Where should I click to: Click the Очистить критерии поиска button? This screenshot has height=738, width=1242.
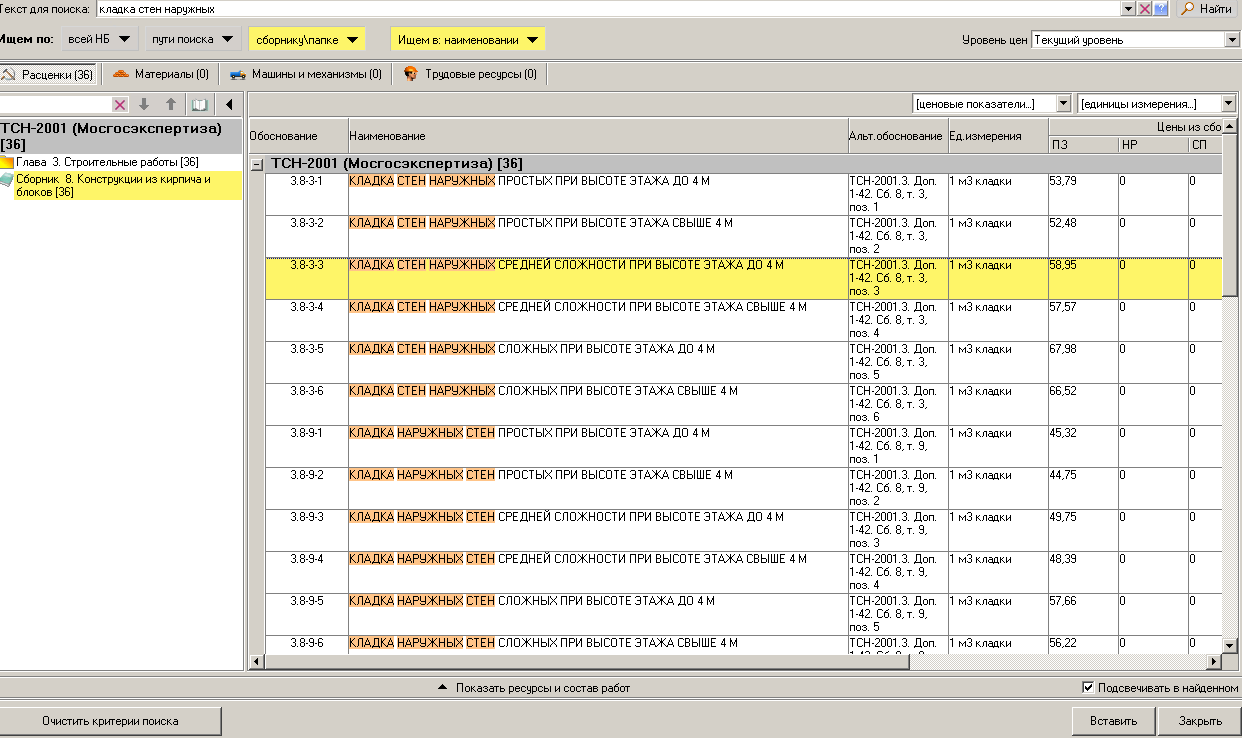[x=110, y=721]
